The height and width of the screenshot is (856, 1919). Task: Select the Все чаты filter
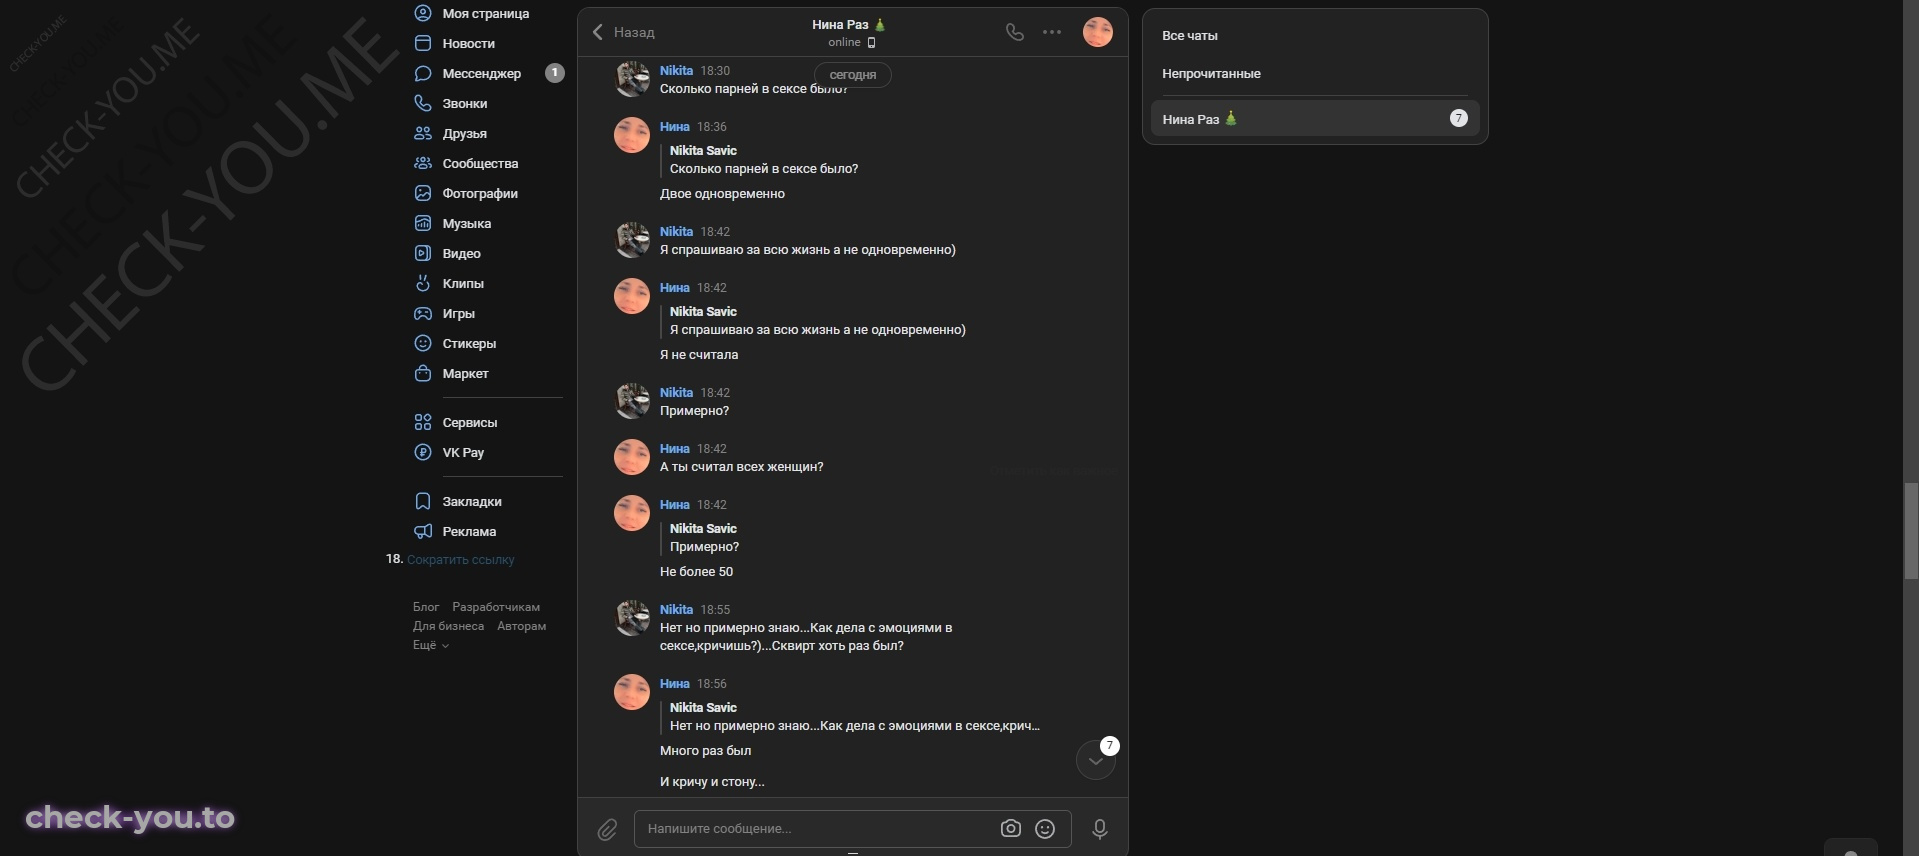pos(1190,35)
